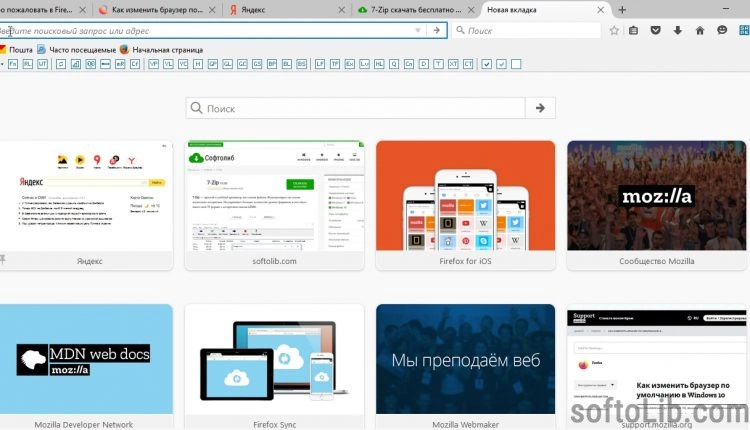The height and width of the screenshot is (430, 750).
Task: Click the new tab plus button
Action: pos(622,9)
